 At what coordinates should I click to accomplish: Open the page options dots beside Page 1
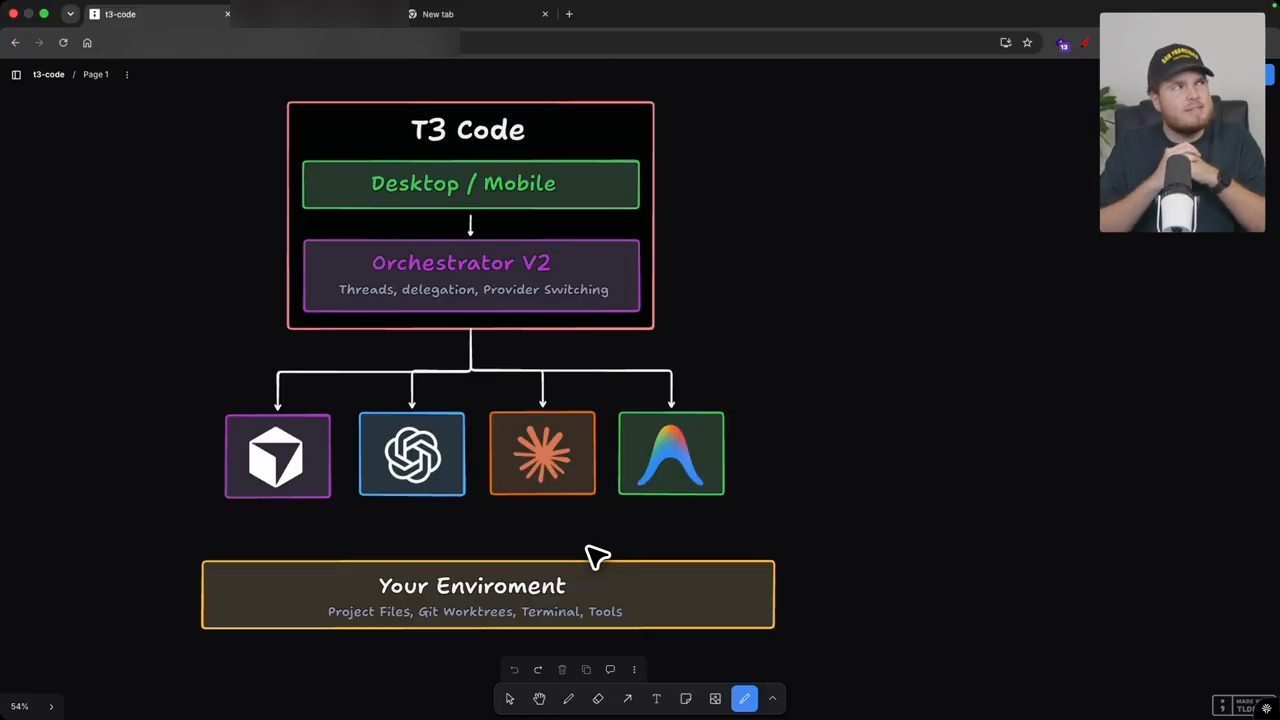click(126, 75)
